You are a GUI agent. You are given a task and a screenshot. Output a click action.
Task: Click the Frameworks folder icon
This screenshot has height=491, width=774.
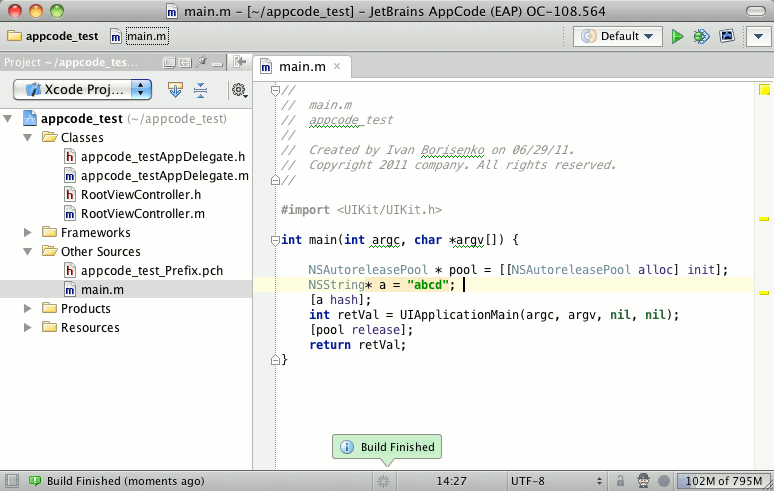coord(49,232)
